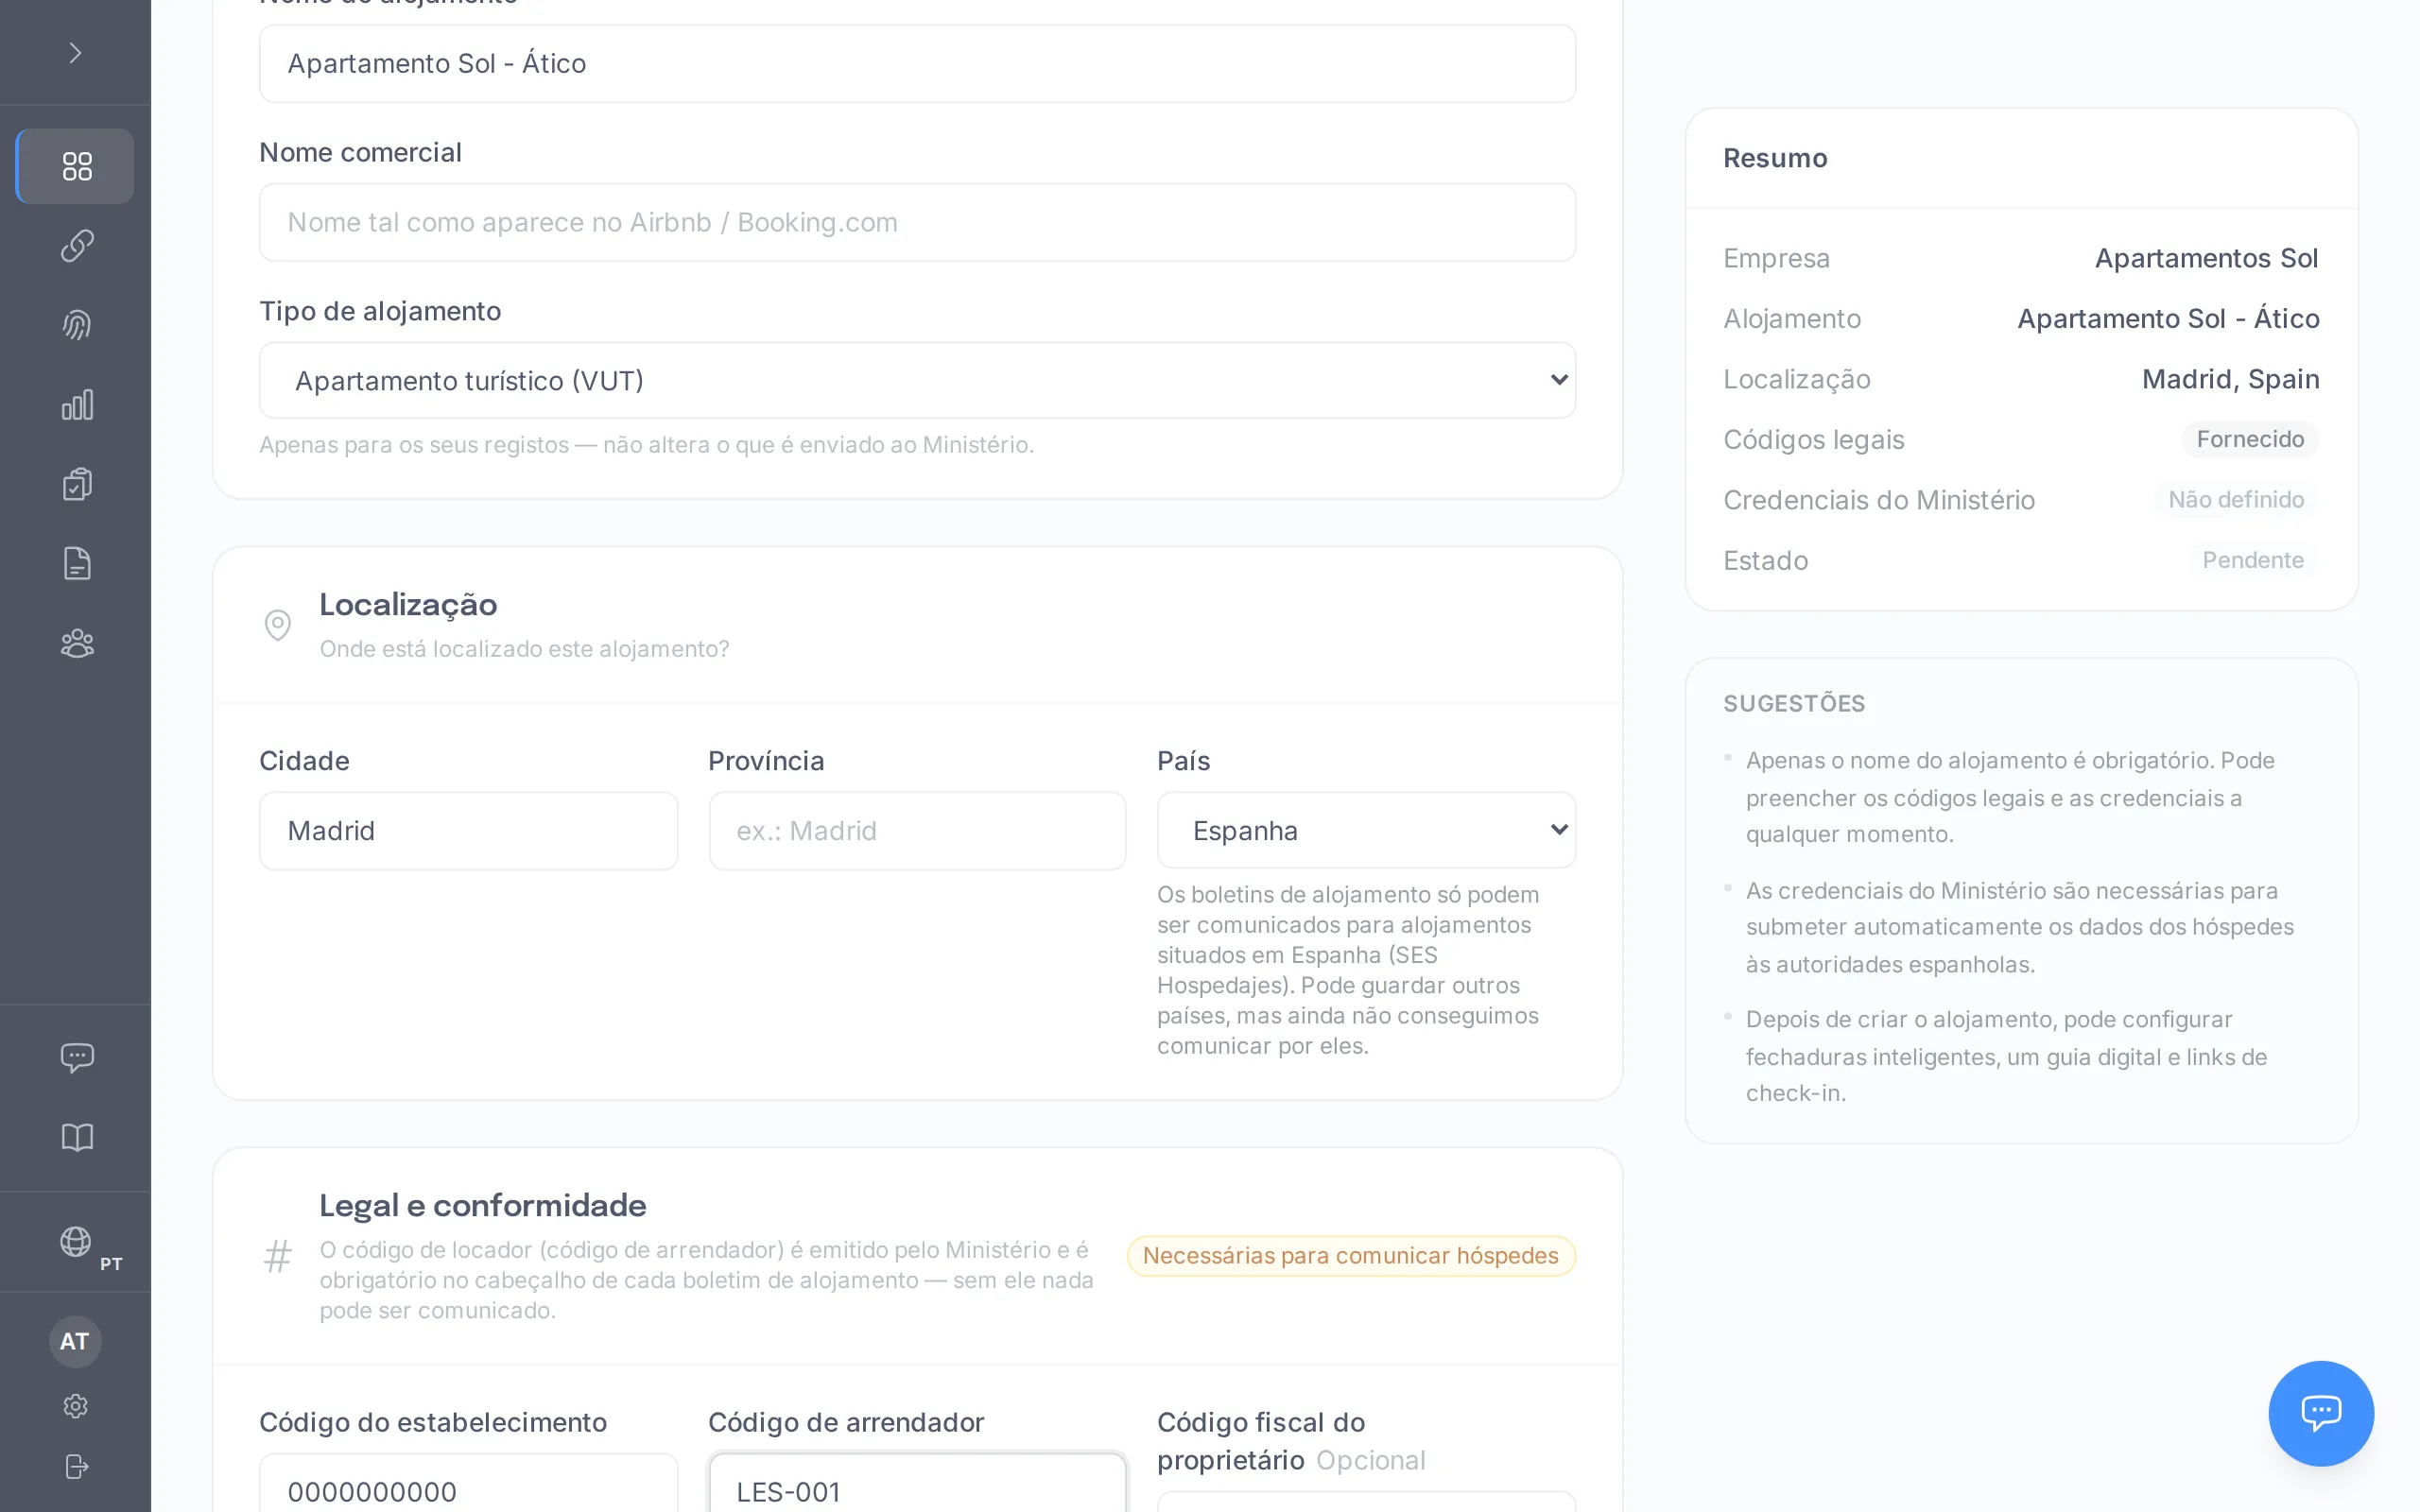Open the links chain icon in sidebar
This screenshot has width=2420, height=1512.
point(76,245)
